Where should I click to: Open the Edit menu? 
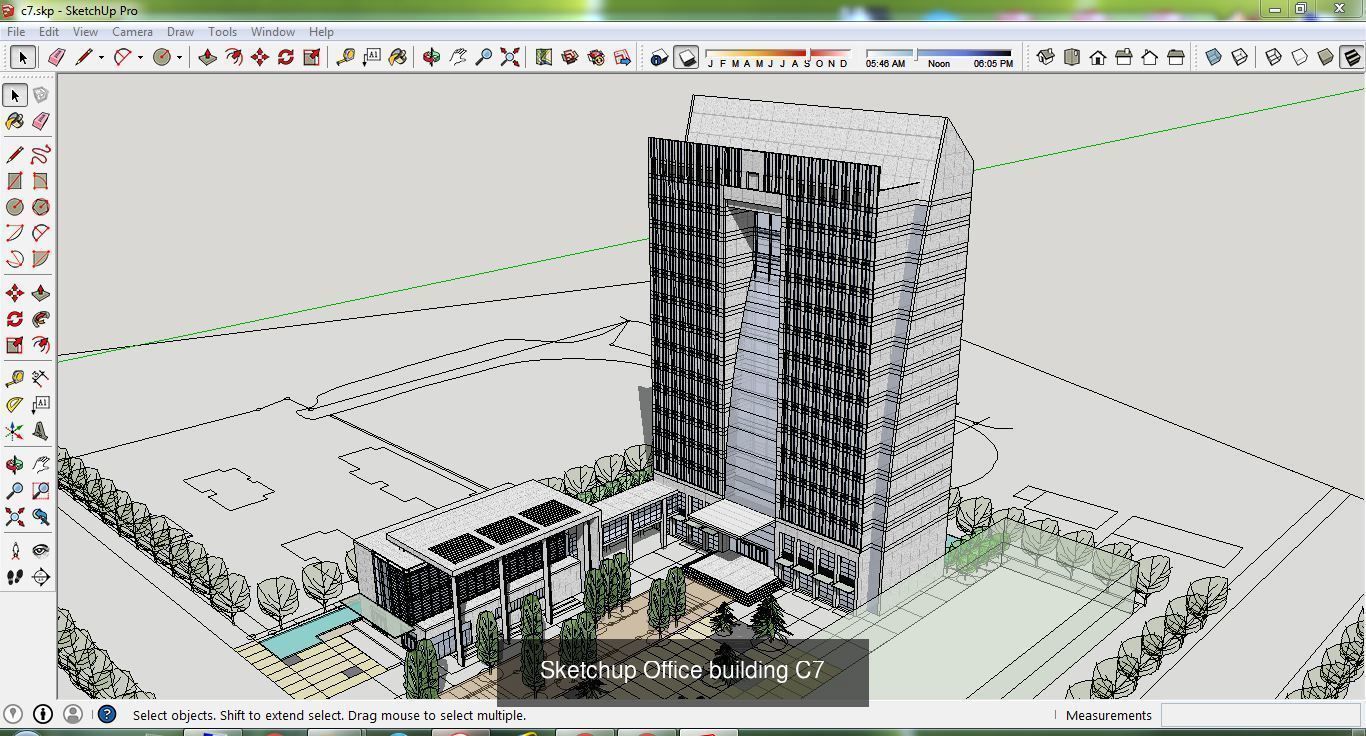(x=48, y=32)
